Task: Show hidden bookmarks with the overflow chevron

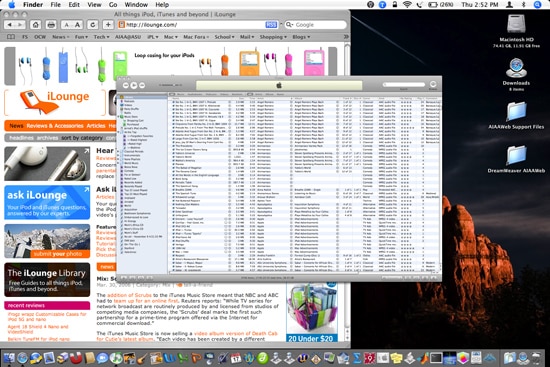Action: pyautogui.click(x=346, y=37)
